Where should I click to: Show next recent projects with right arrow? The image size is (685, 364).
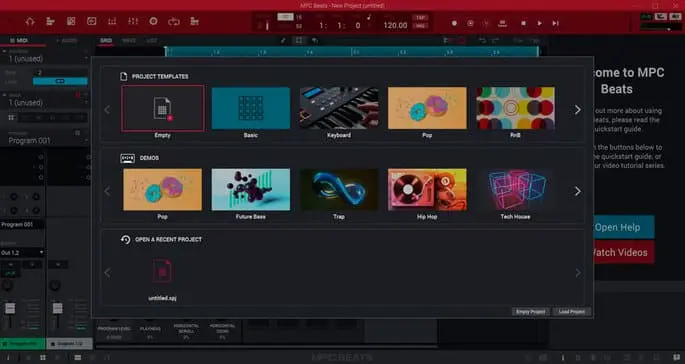tap(578, 273)
